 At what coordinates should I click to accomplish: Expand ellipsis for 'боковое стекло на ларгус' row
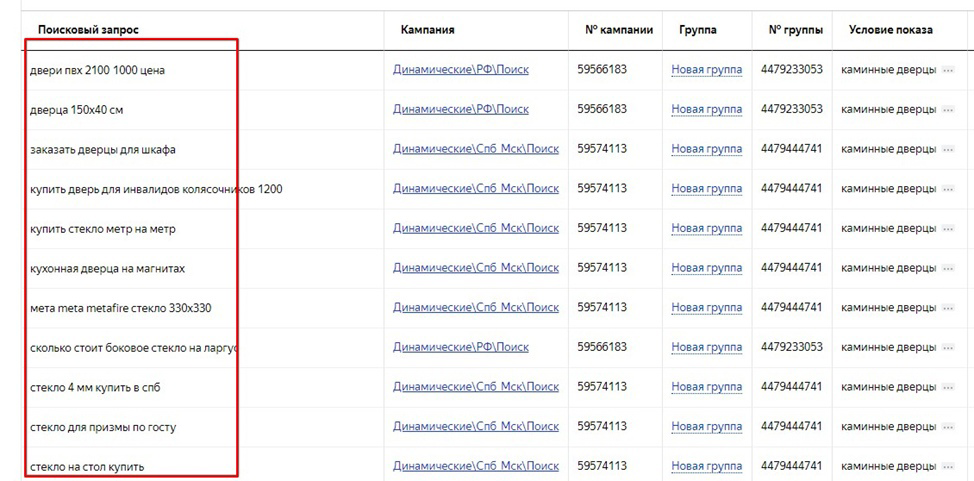click(x=948, y=348)
